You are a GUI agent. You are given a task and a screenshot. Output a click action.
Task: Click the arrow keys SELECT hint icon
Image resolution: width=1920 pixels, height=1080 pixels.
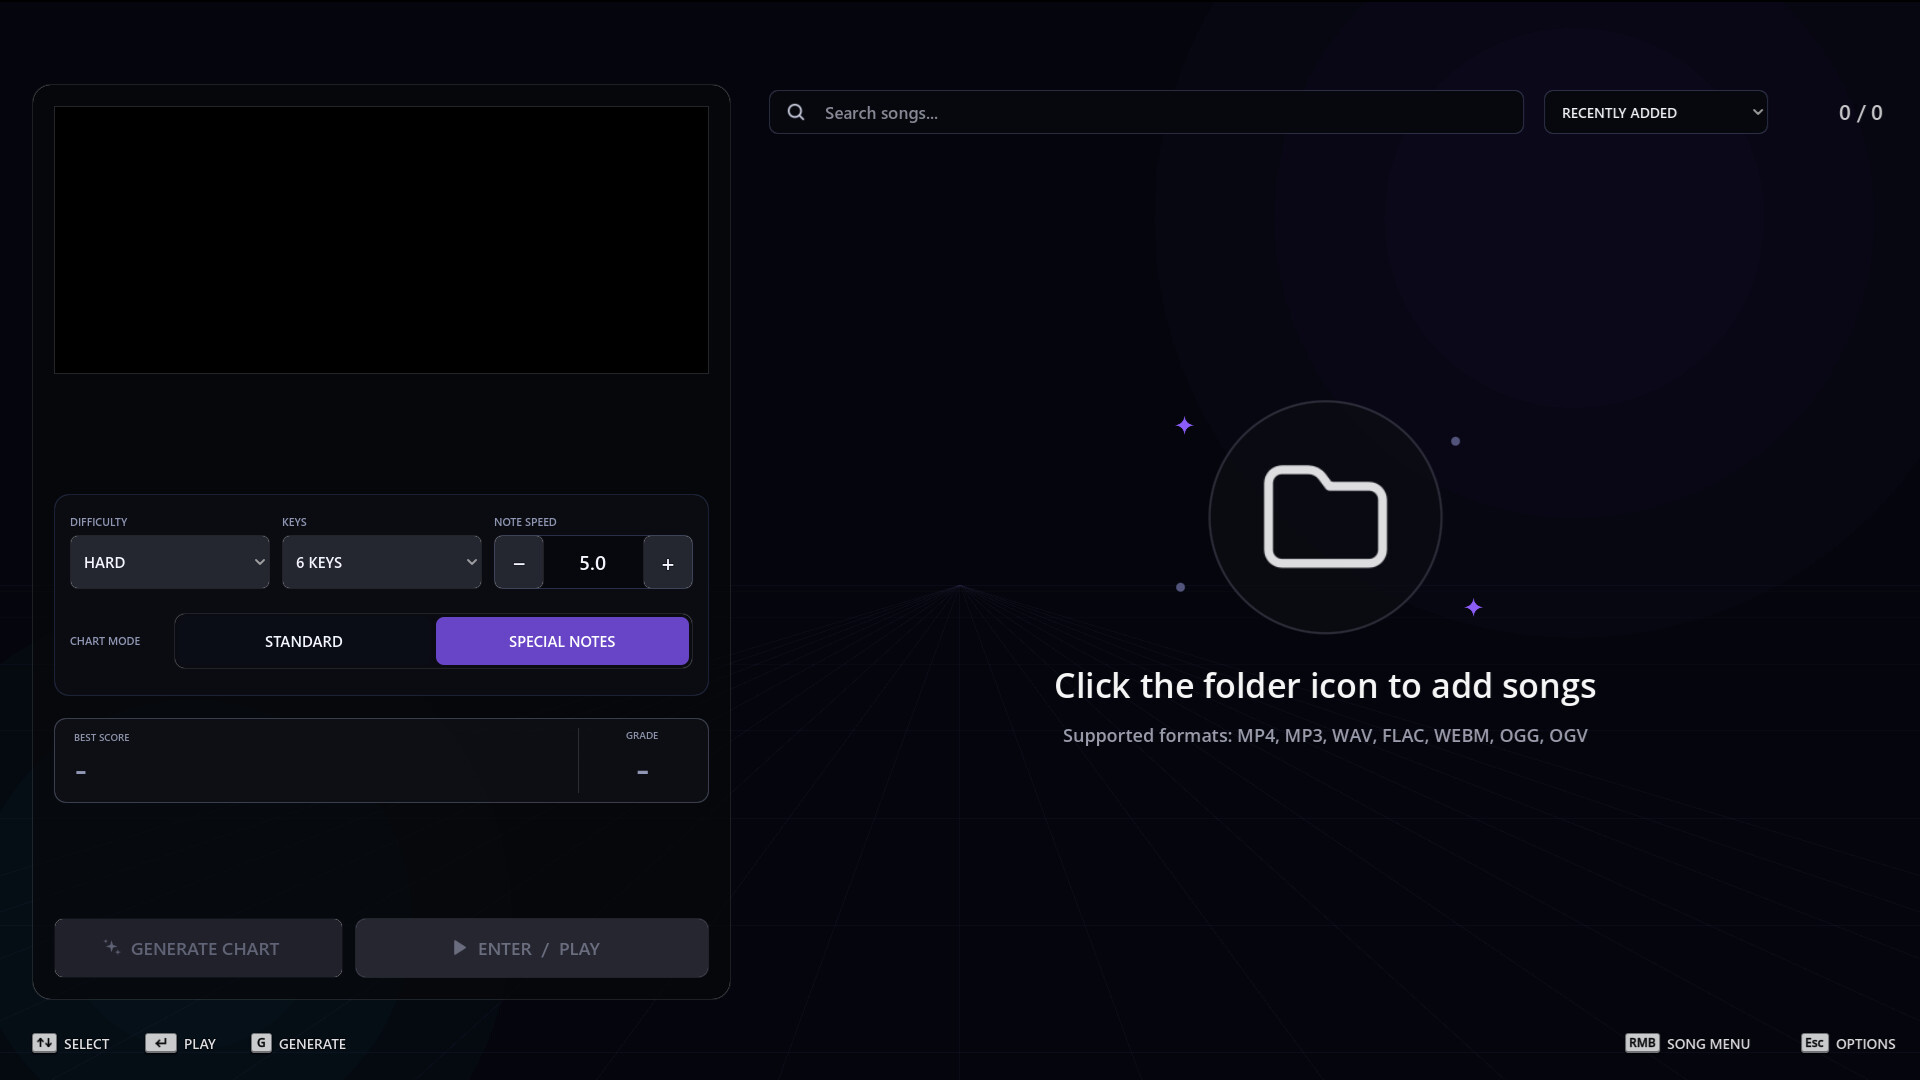click(44, 1043)
